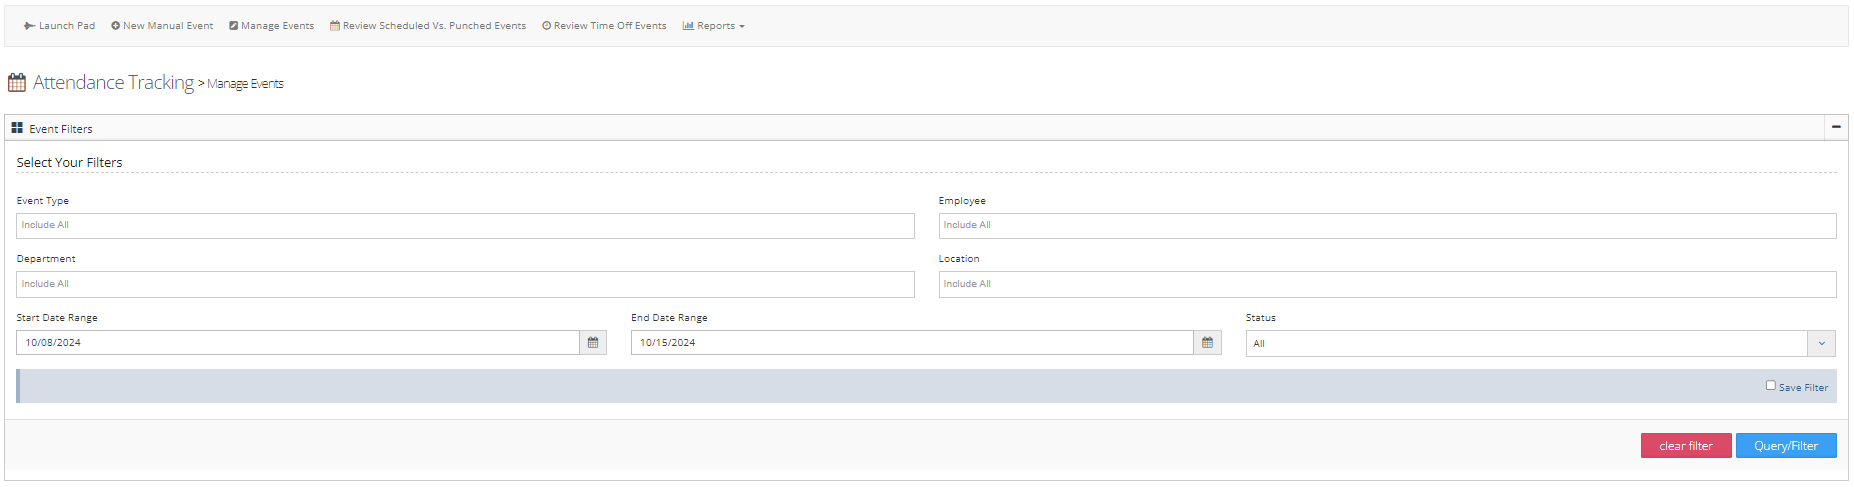The height and width of the screenshot is (487, 1854).
Task: Focus the Location filter field
Action: [1386, 284]
